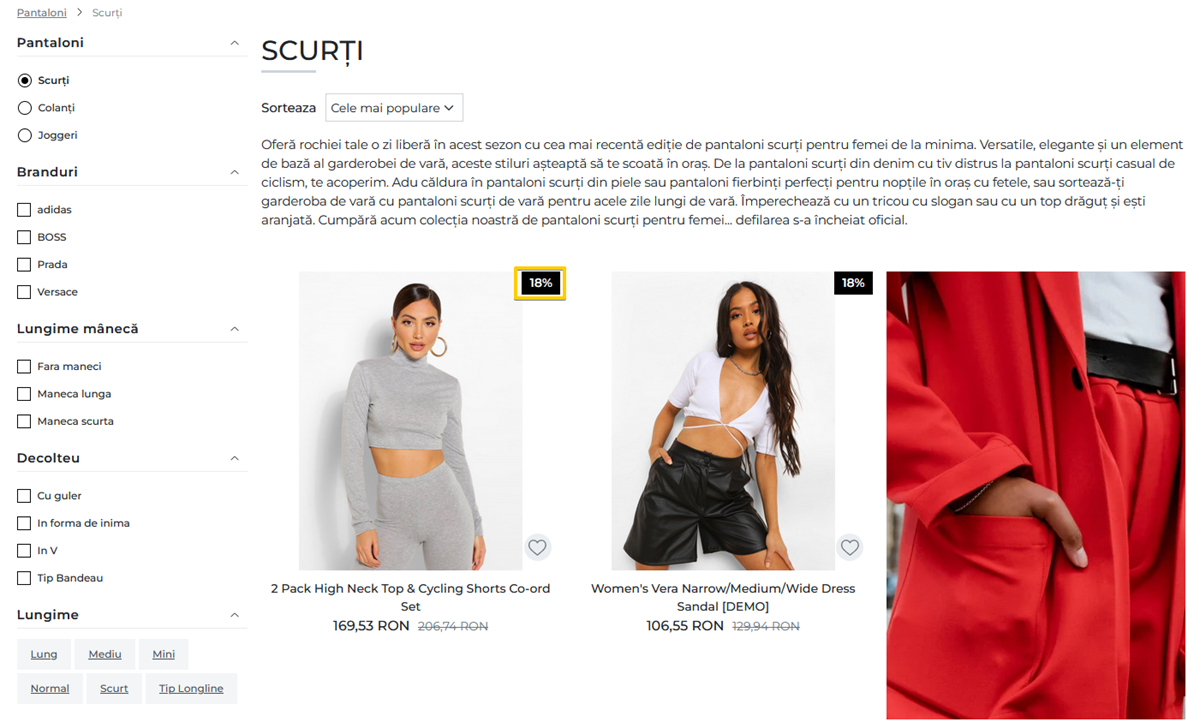
Task: Select the Colanți radio option
Action: click(25, 108)
